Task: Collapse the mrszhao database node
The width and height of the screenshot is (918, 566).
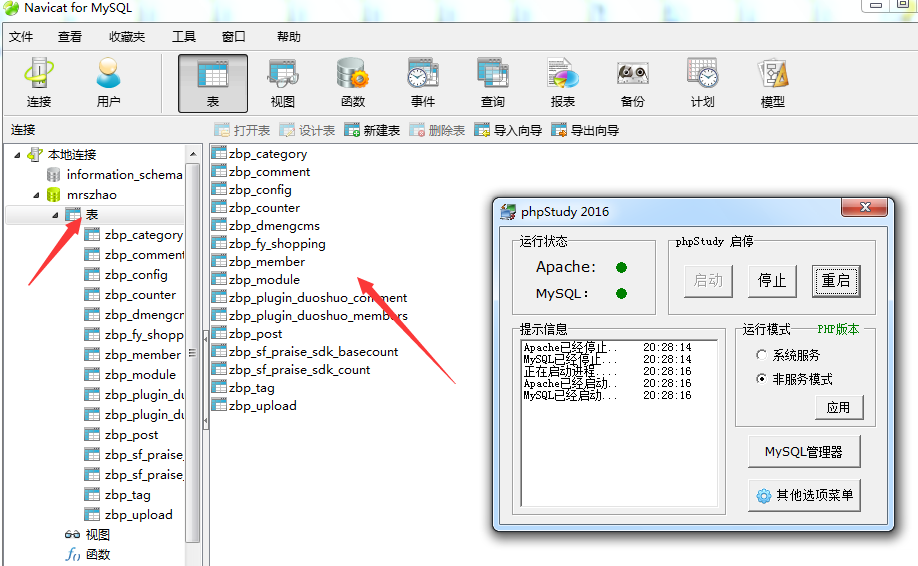Action: [36, 195]
